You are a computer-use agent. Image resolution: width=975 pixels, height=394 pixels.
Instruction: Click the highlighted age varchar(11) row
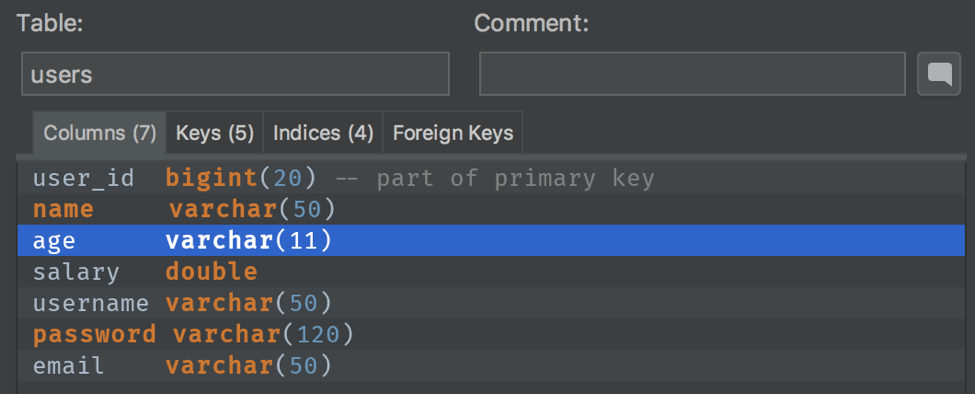(x=491, y=241)
